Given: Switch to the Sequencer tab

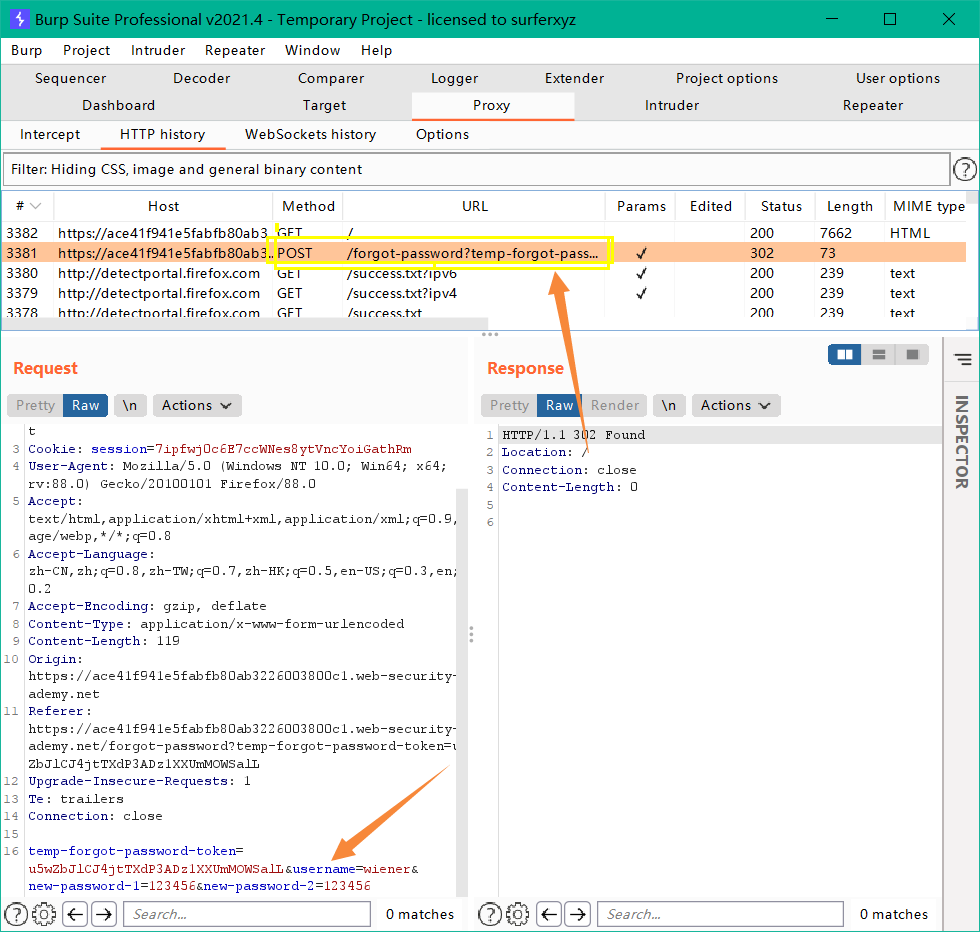Looking at the screenshot, I should tap(71, 78).
